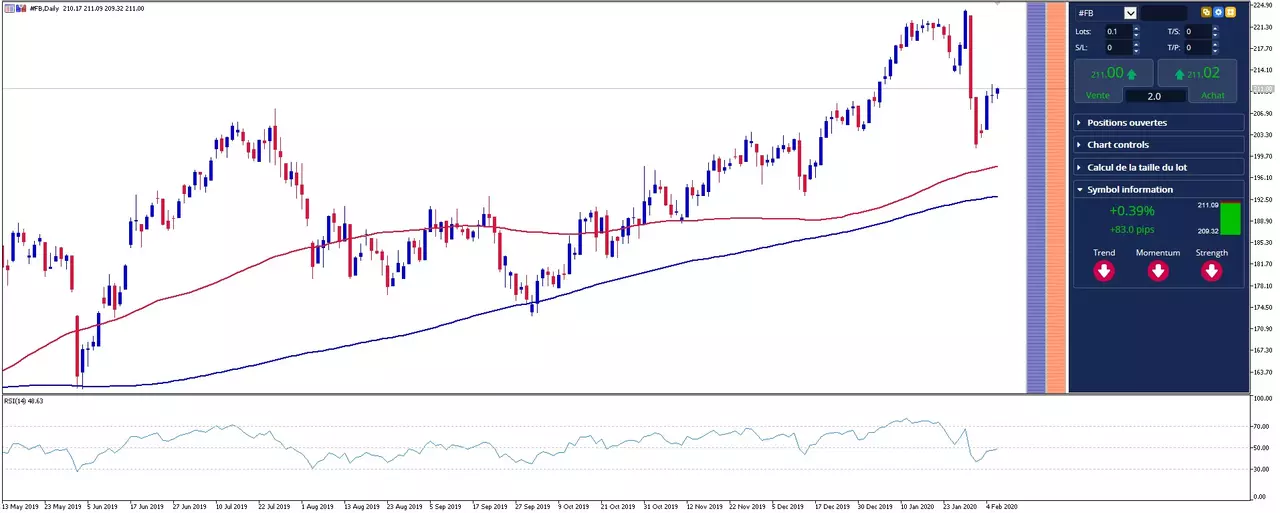This screenshot has width=1280, height=513.
Task: Click the yellow expand icon in panel header
Action: 1230,12
